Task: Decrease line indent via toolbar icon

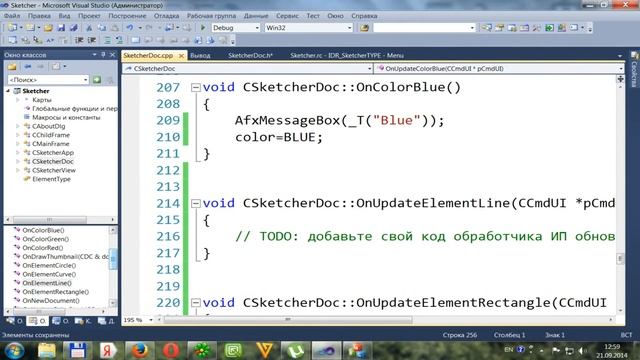Action: tap(79, 40)
